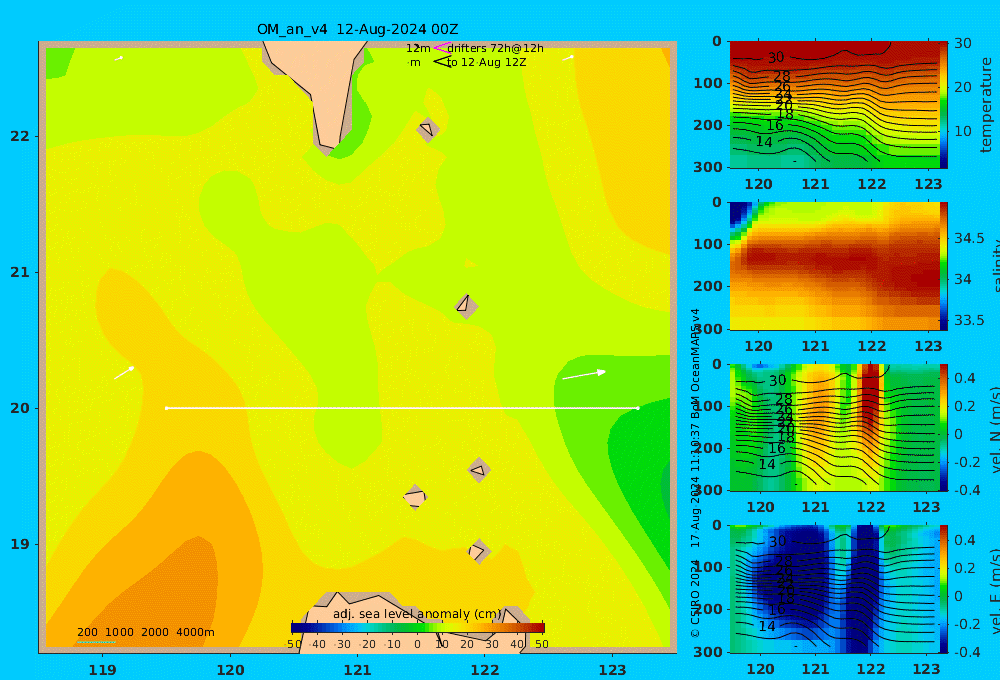1000x680 pixels.
Task: Click the main map's latitude label 22
Action: click(20, 136)
